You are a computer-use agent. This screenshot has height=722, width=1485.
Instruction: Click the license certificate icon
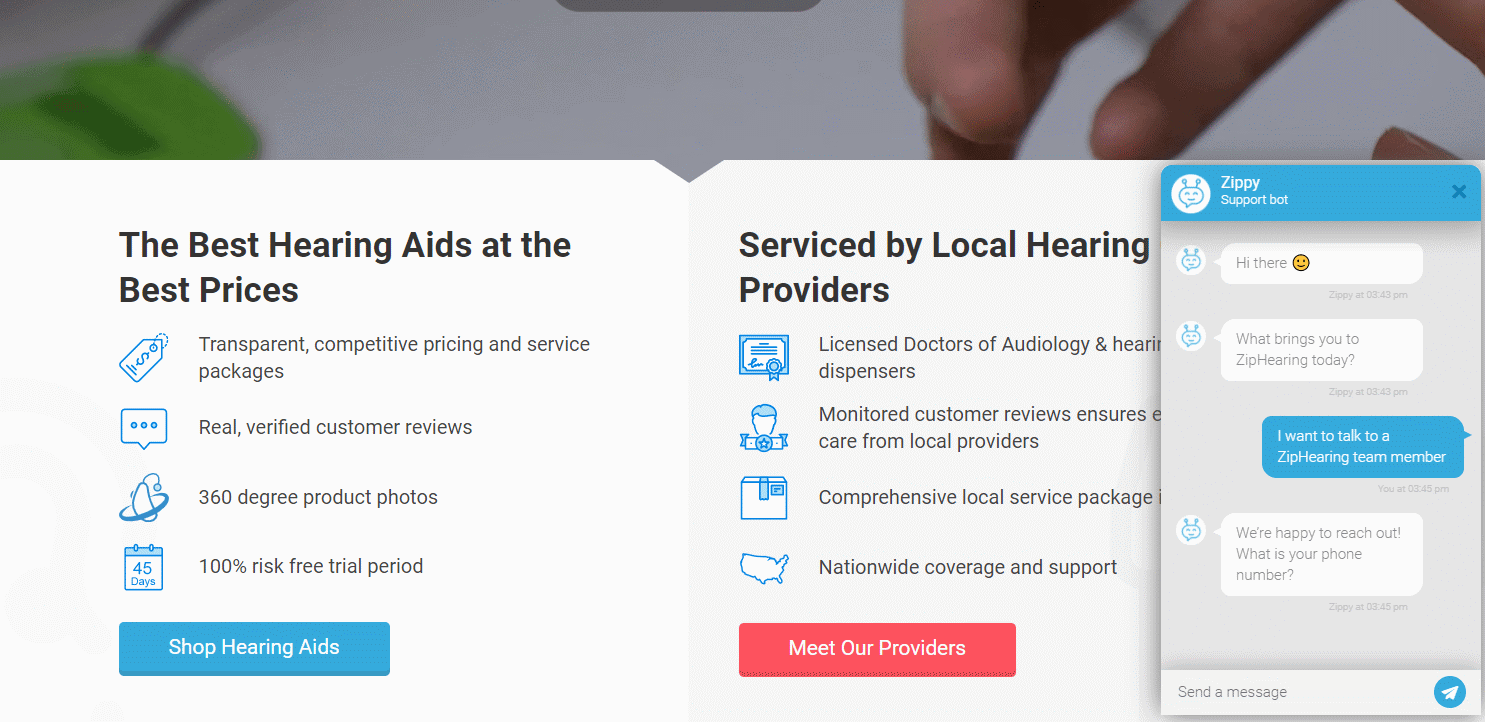[764, 357]
